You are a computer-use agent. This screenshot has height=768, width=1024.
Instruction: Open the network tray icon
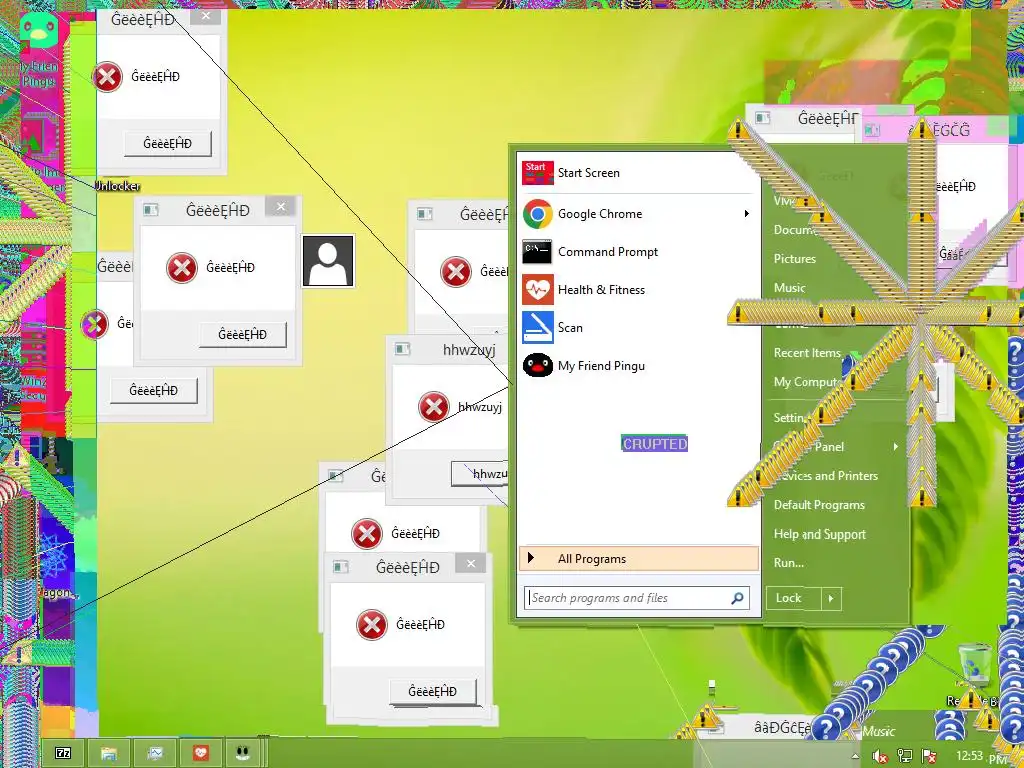[904, 756]
